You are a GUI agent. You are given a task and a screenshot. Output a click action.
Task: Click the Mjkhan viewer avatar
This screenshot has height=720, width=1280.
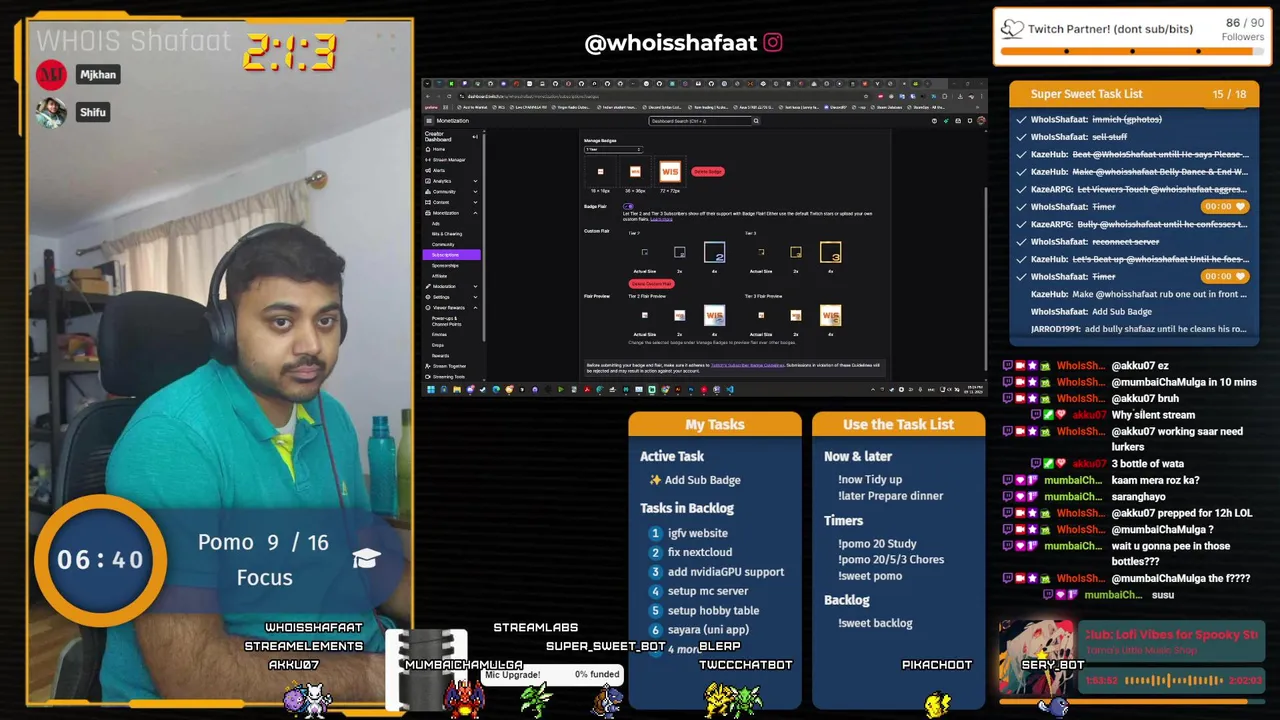[52, 75]
